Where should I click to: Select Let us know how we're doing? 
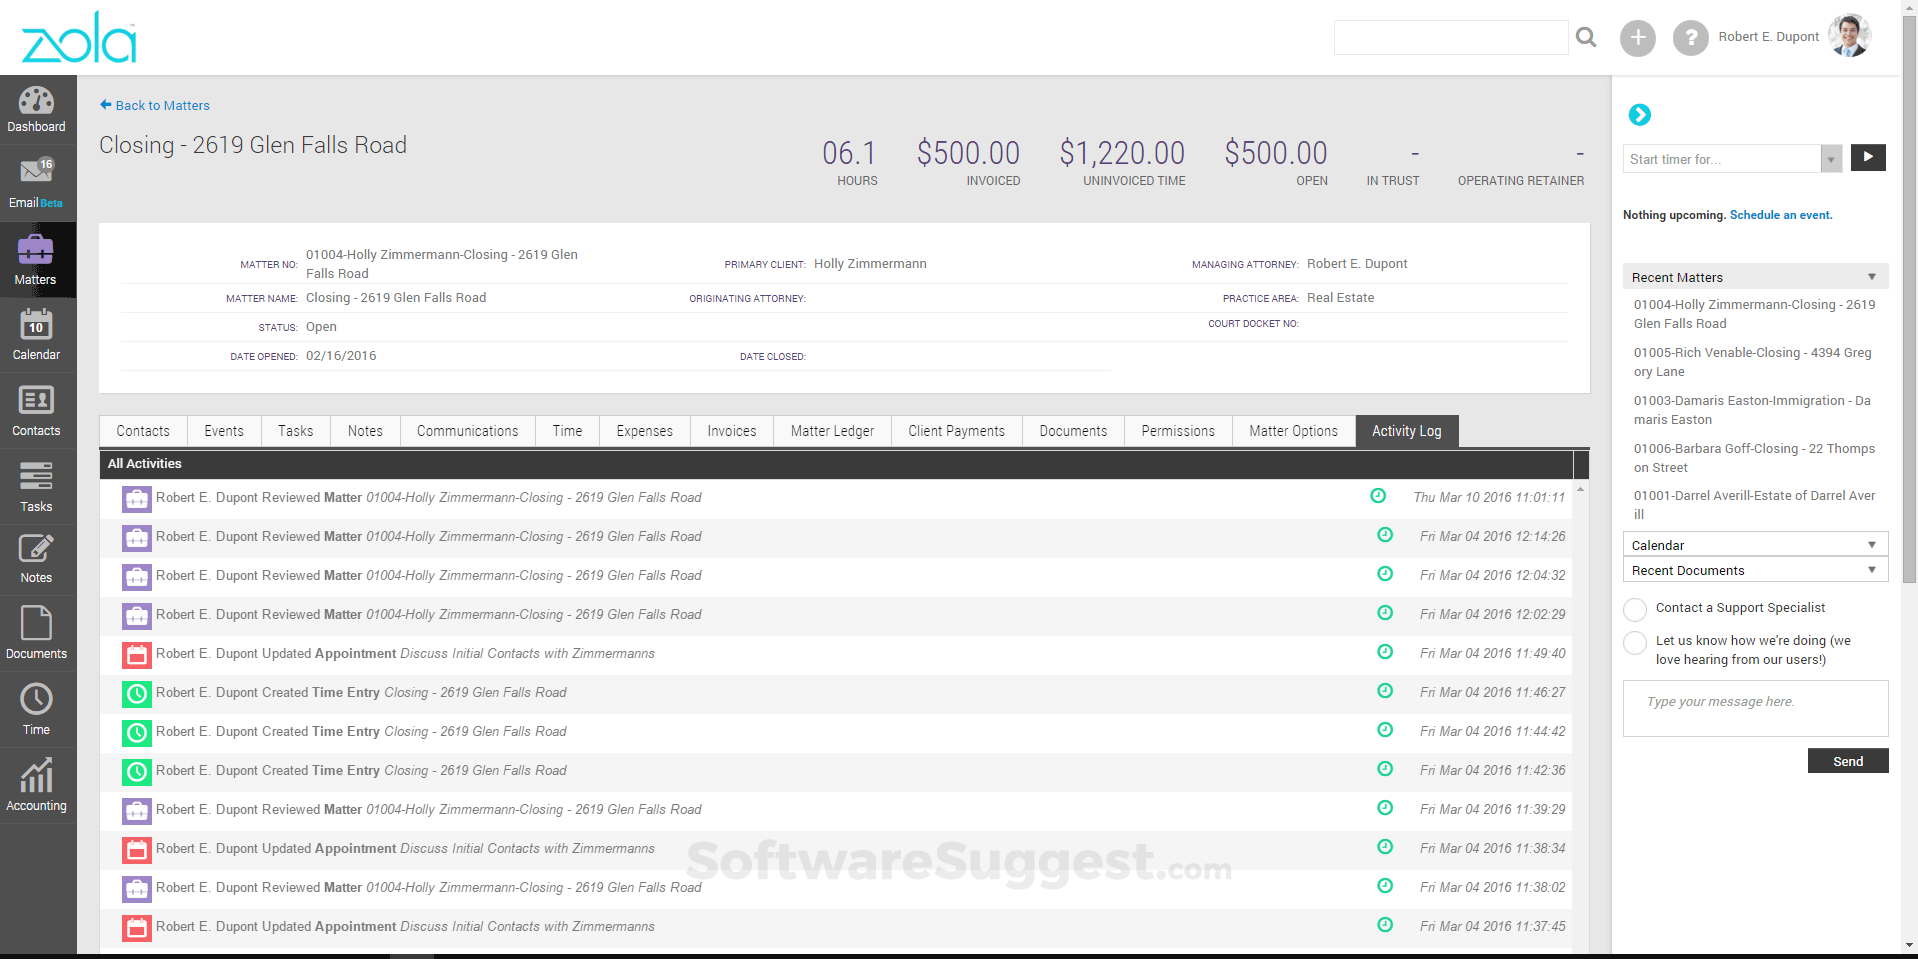[x=1635, y=644]
